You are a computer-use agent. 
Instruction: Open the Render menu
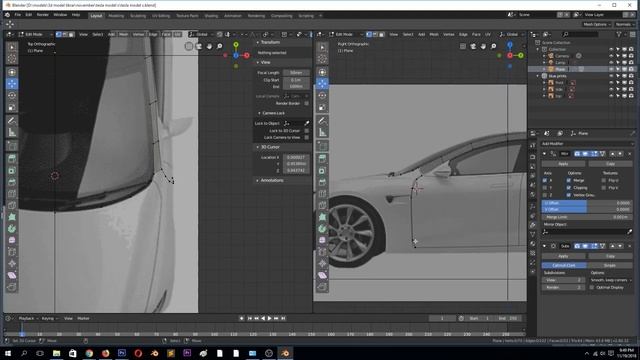(x=42, y=15)
